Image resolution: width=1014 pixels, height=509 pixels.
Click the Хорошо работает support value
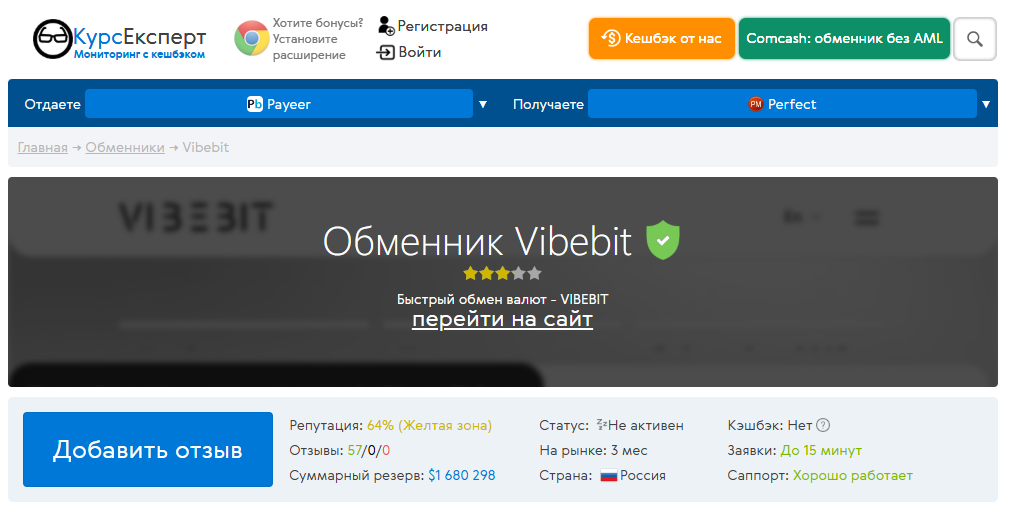pyautogui.click(x=852, y=475)
